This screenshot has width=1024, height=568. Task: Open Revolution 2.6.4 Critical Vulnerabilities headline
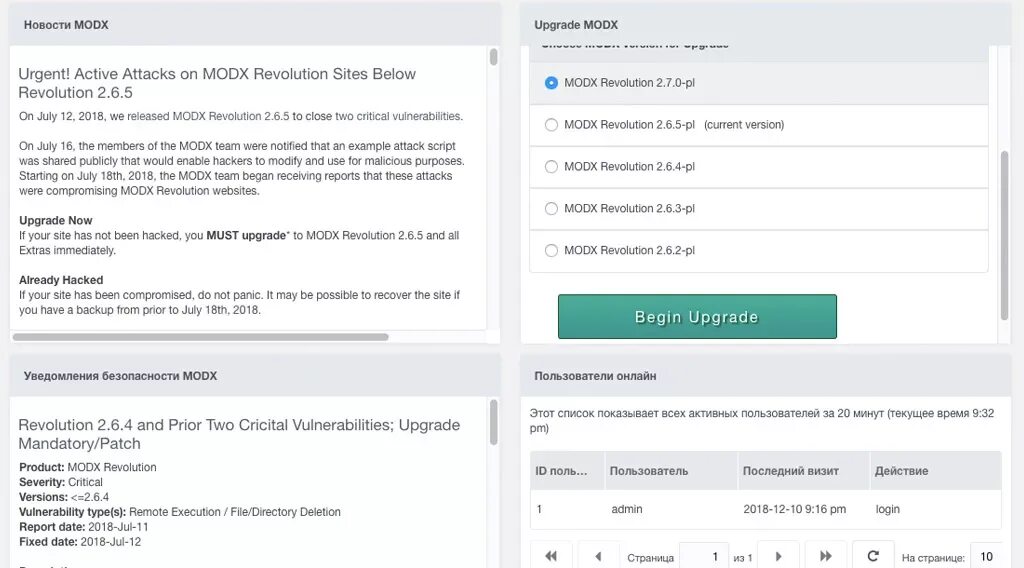[x=239, y=434]
